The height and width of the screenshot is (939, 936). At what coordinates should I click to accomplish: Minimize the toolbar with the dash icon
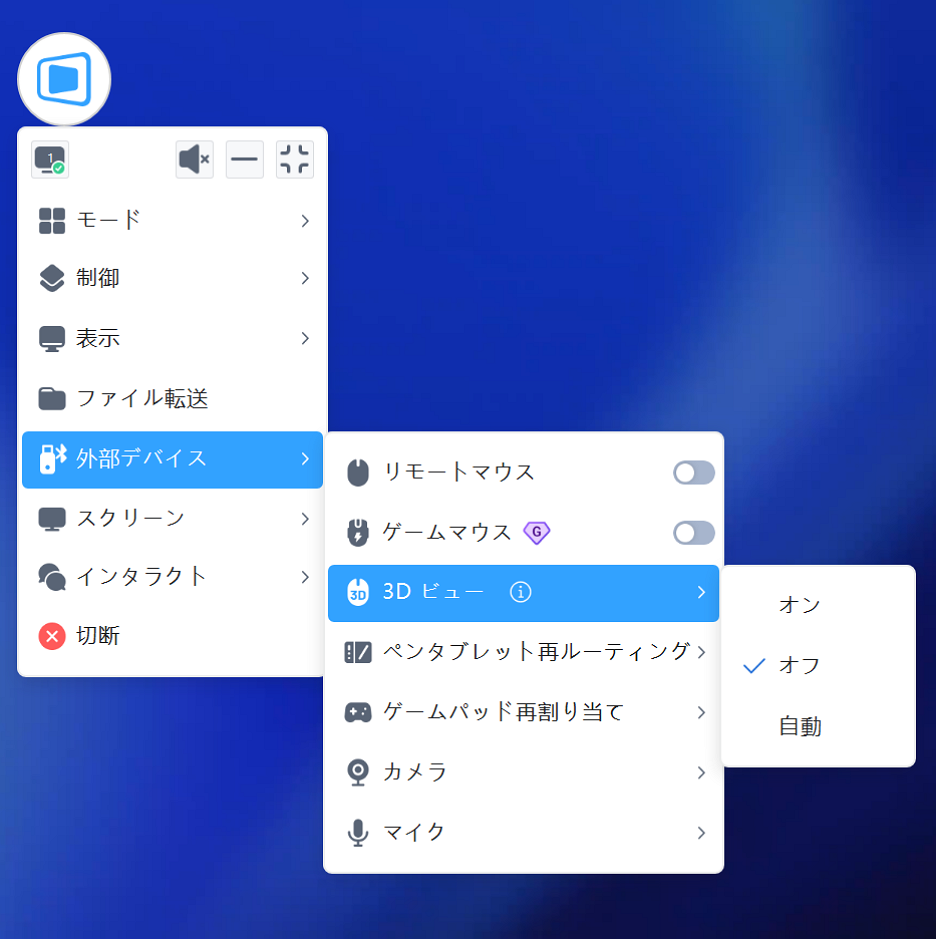245,160
